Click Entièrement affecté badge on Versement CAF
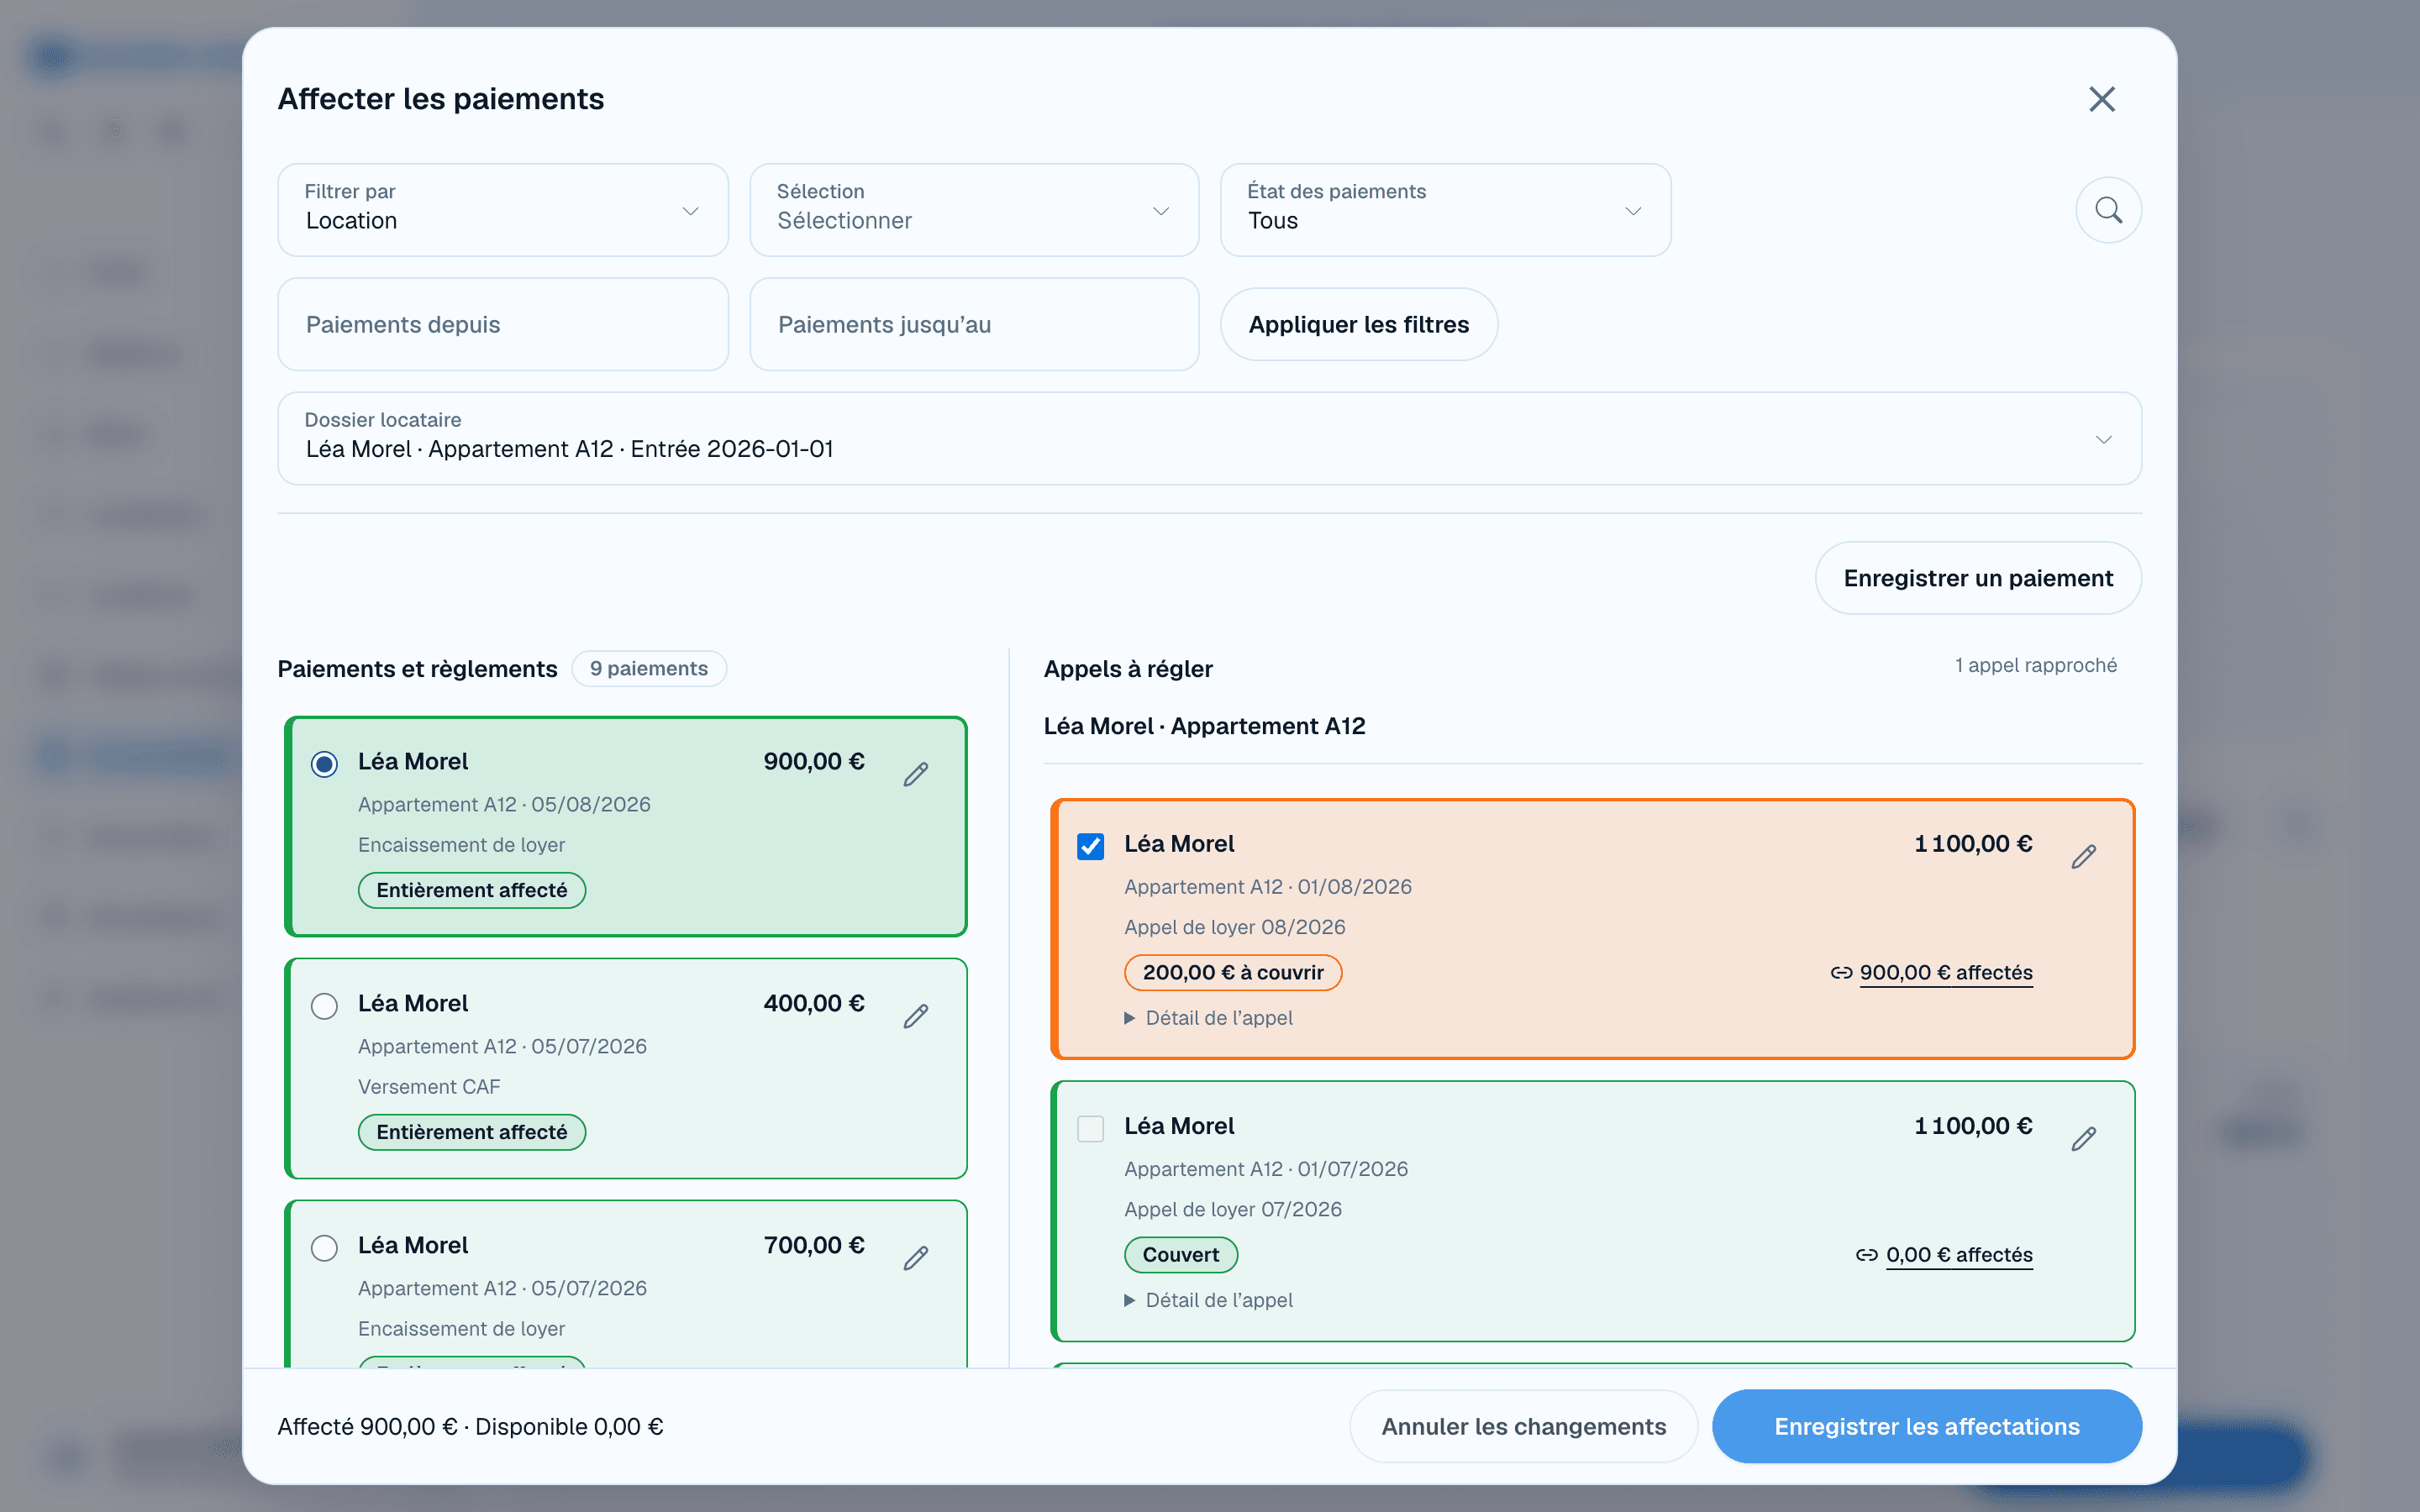The height and width of the screenshot is (1512, 2420). (472, 1132)
